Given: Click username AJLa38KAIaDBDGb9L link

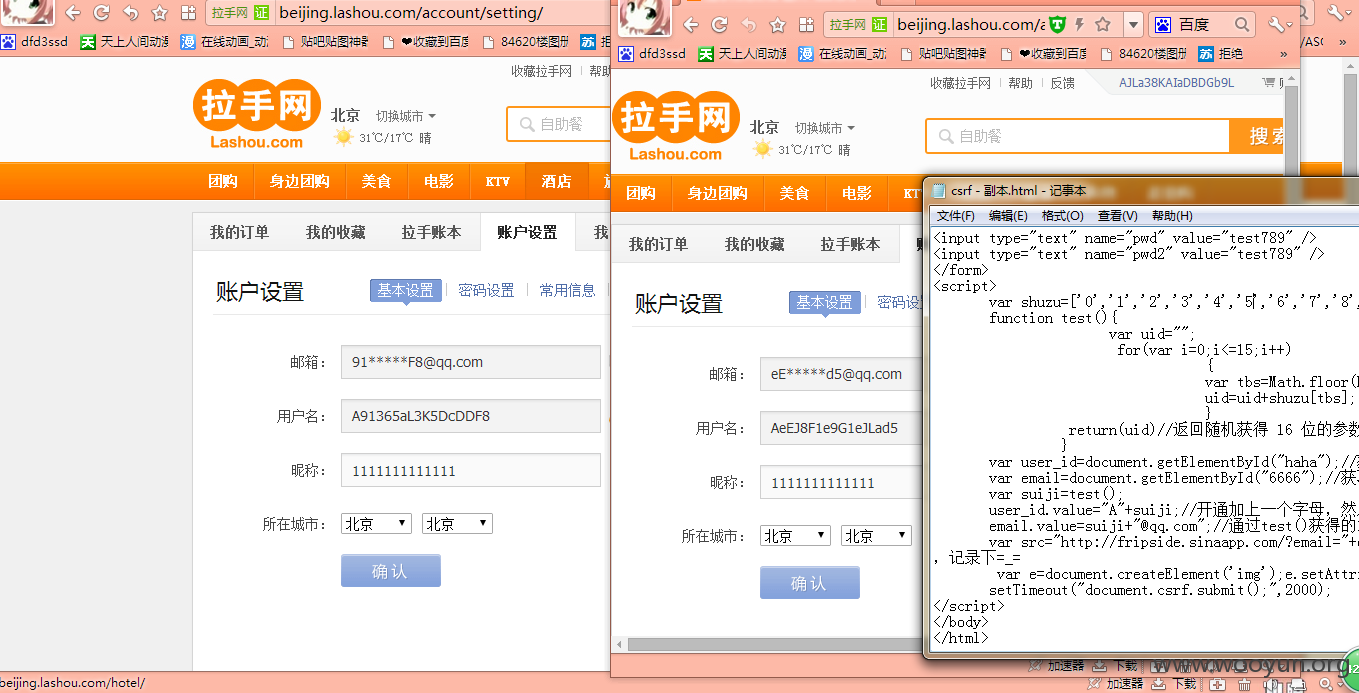Looking at the screenshot, I should pyautogui.click(x=1176, y=83).
